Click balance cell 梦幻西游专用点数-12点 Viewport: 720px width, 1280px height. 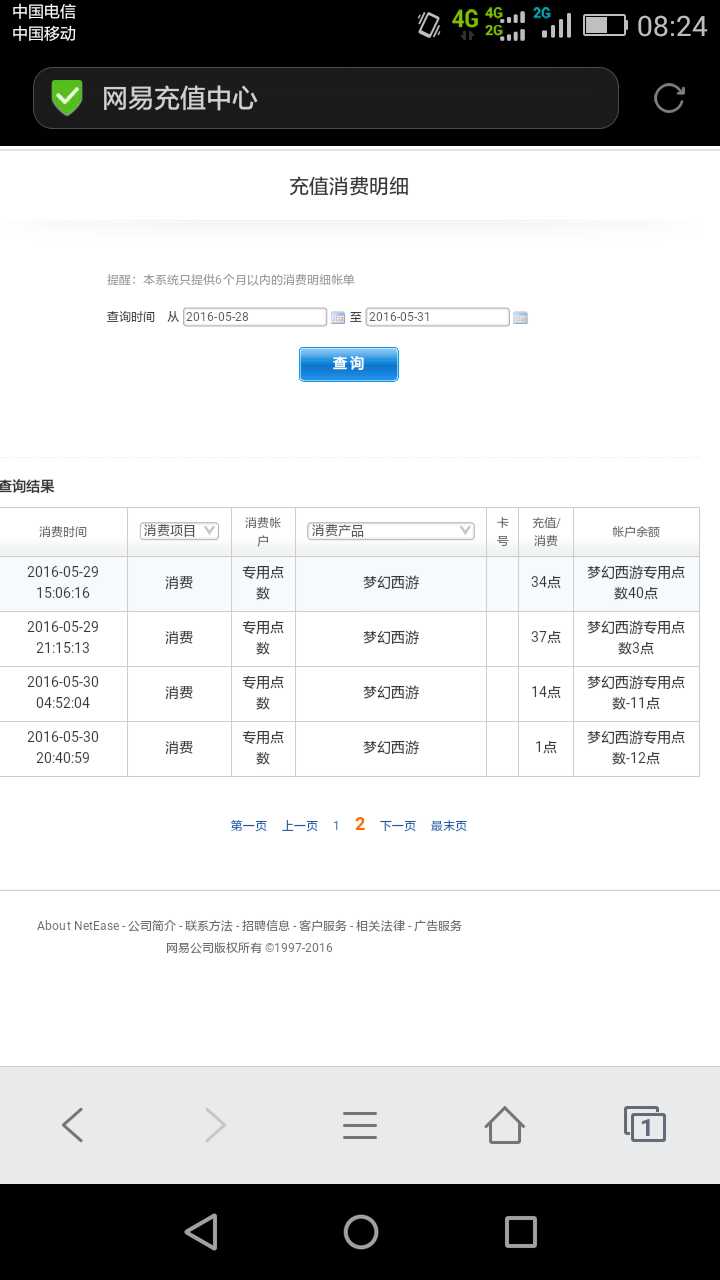(636, 748)
